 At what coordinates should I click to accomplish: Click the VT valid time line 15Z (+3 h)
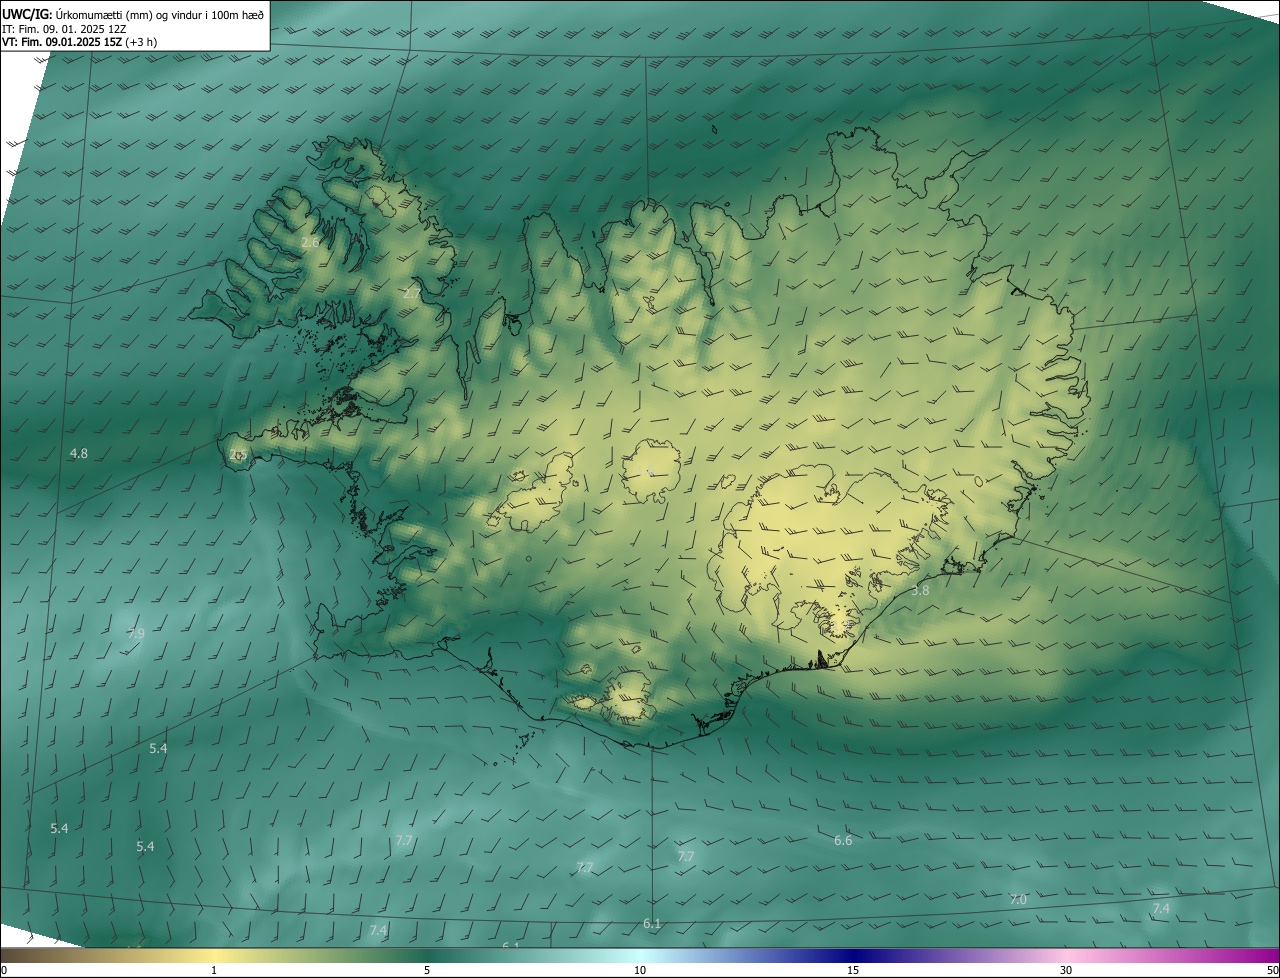[79, 42]
